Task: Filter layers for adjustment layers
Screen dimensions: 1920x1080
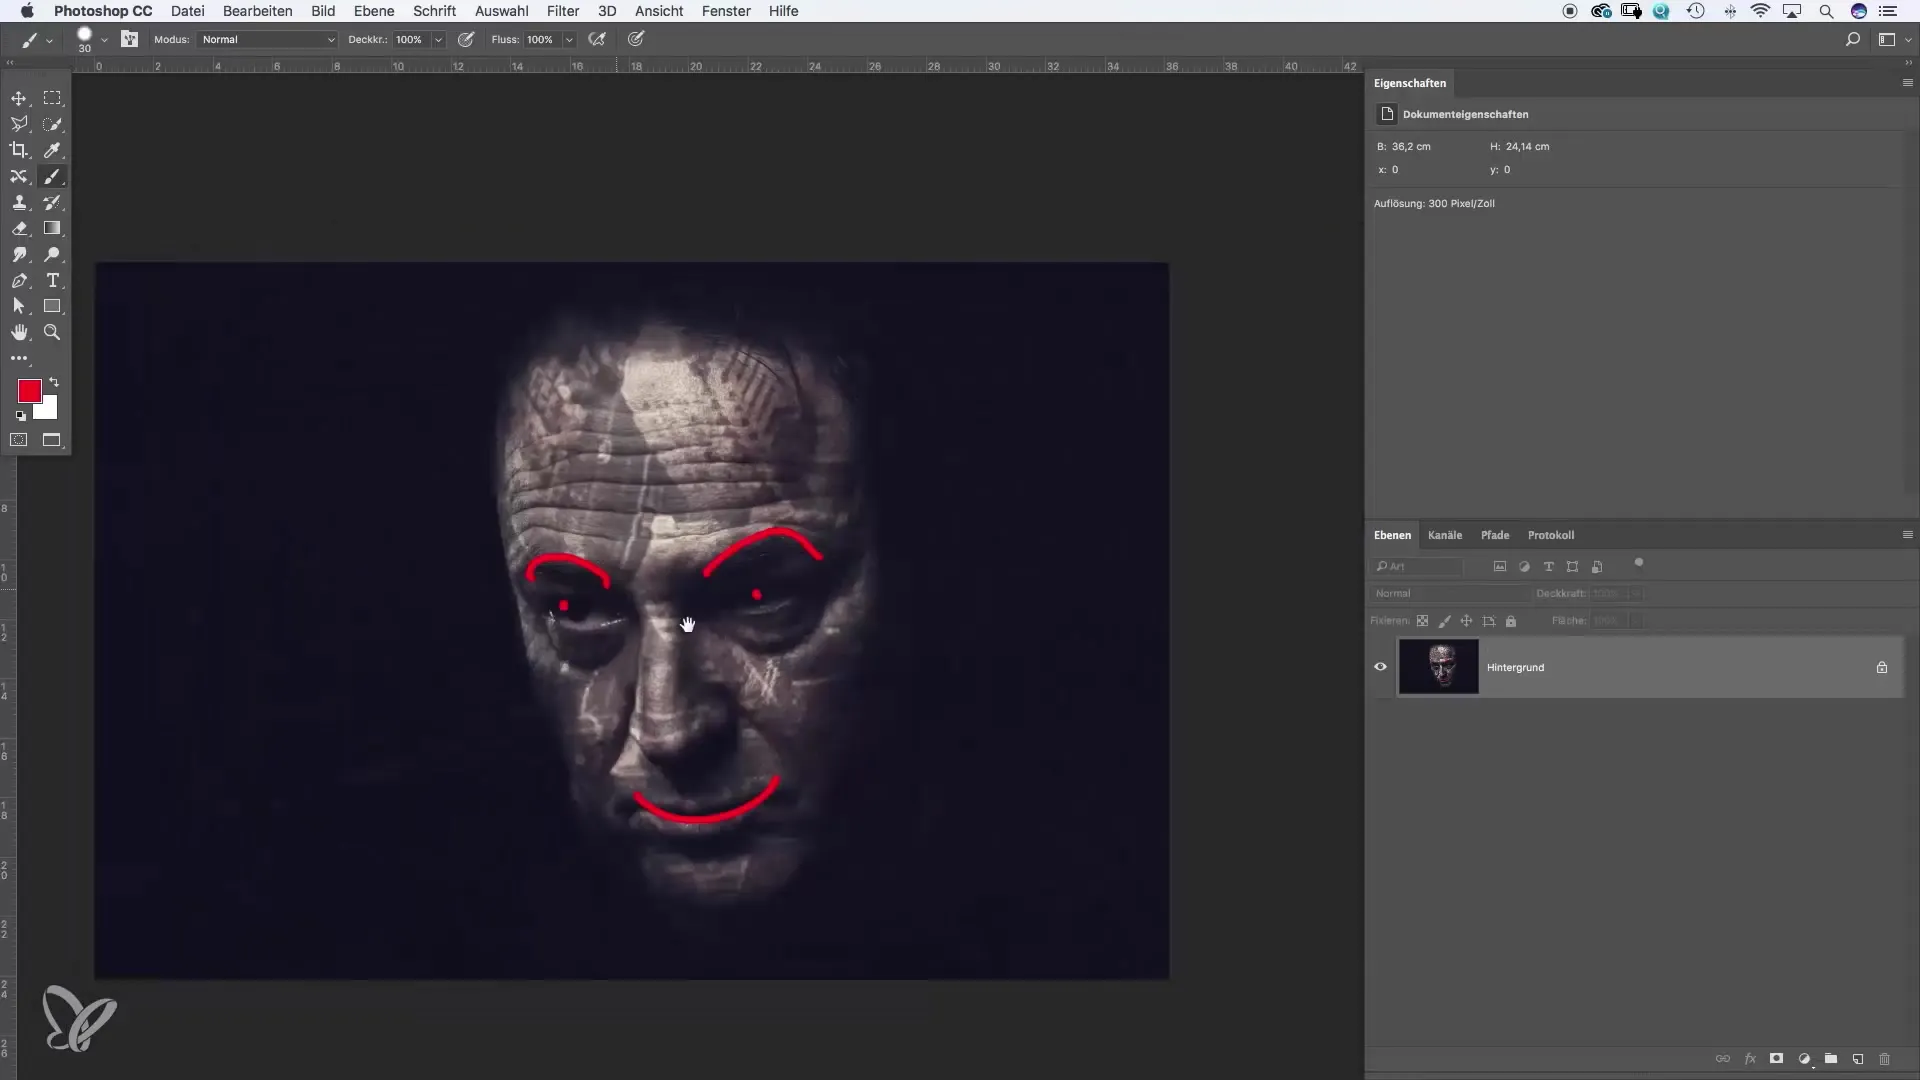Action: [1524, 566]
